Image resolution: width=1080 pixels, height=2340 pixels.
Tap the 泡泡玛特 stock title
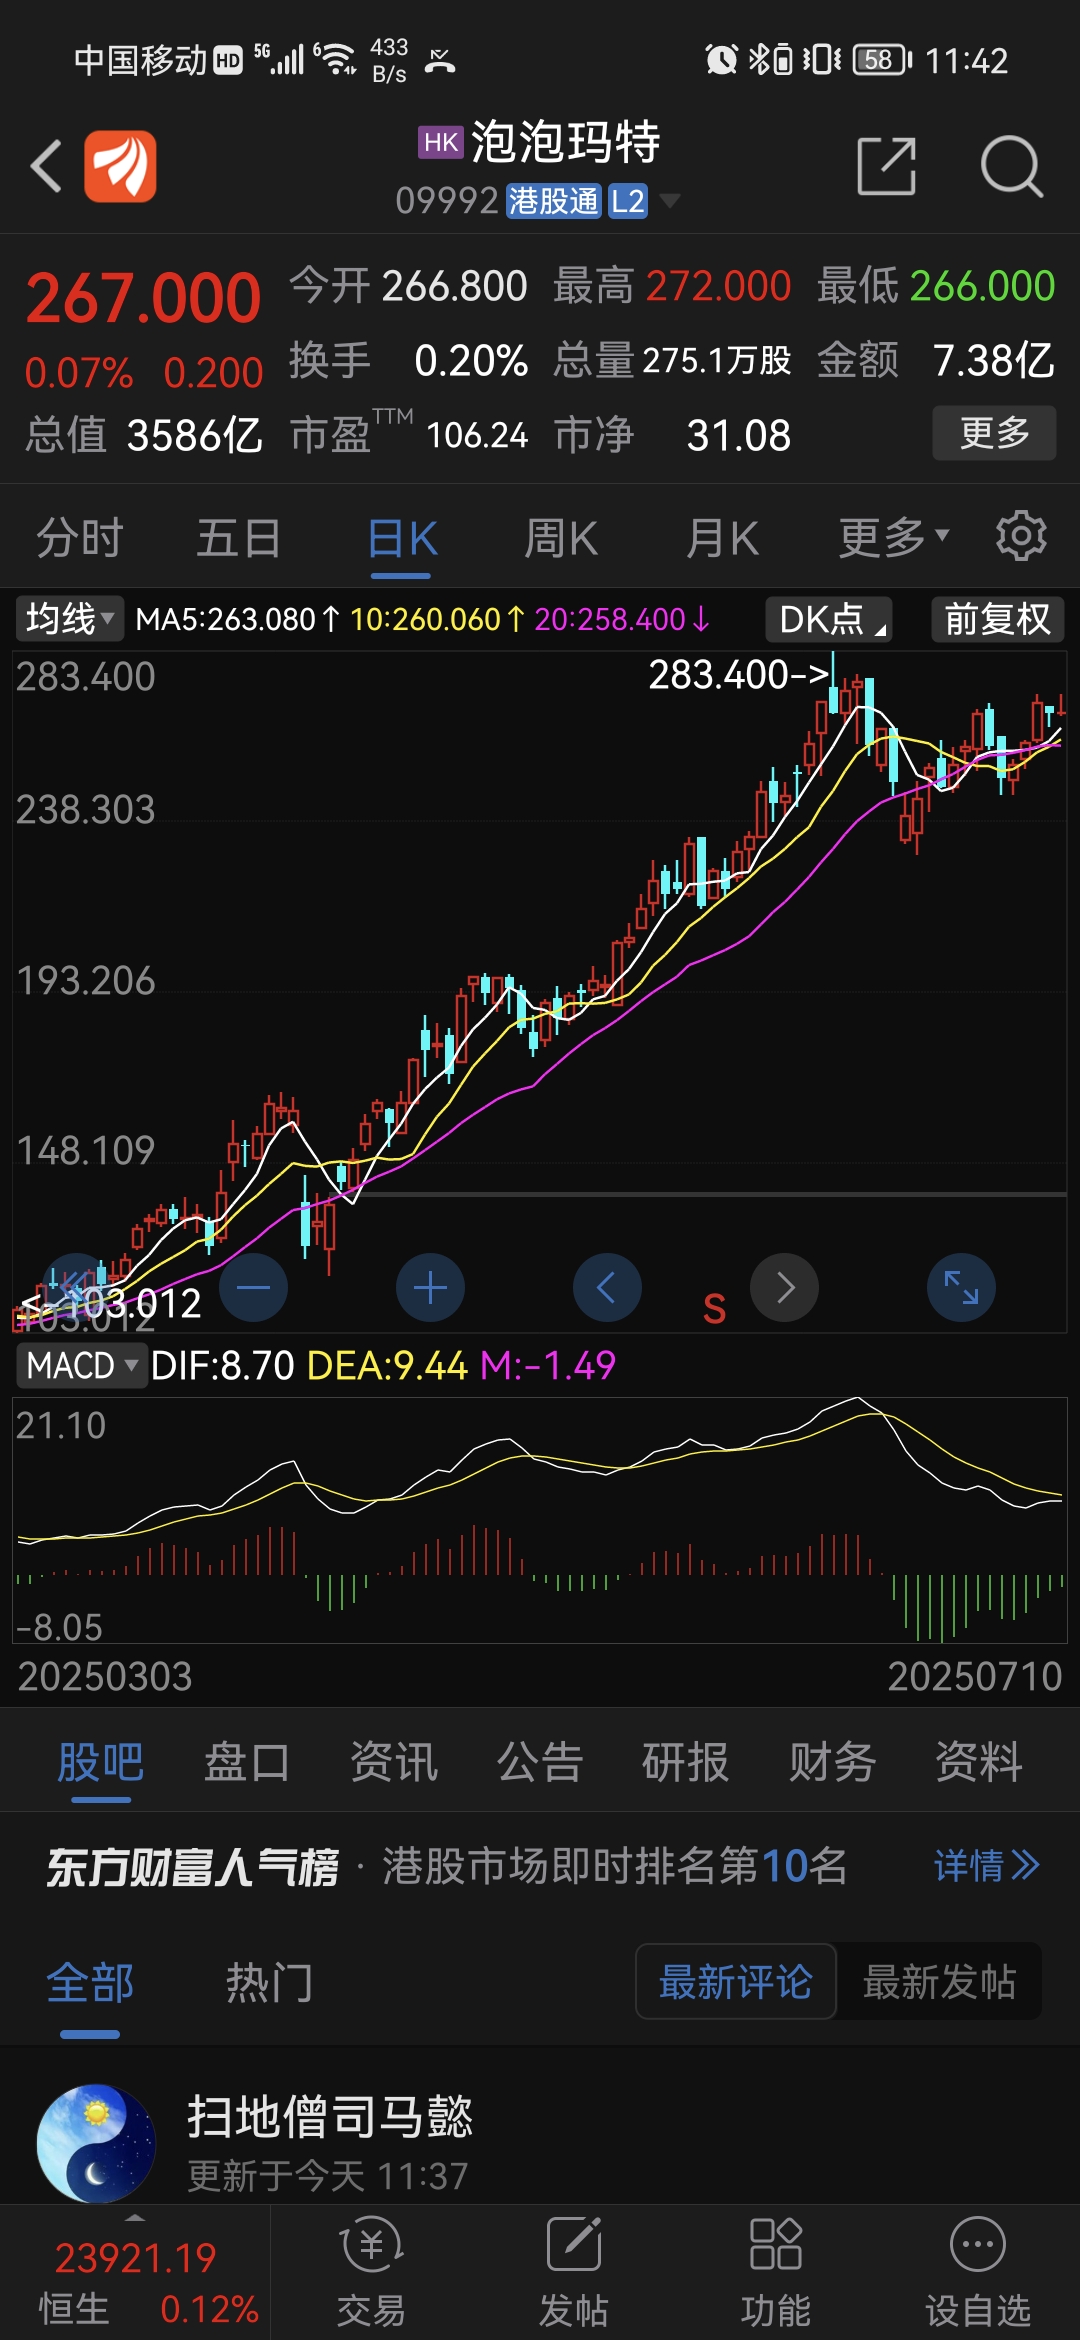566,142
